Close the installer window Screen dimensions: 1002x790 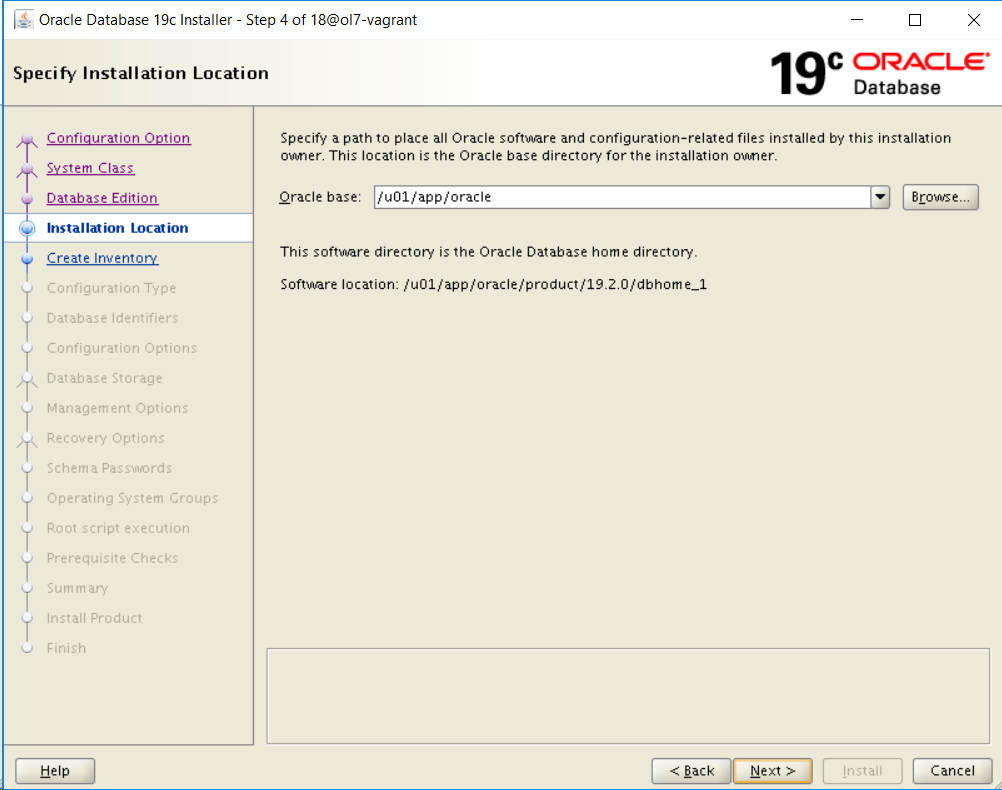coord(974,20)
